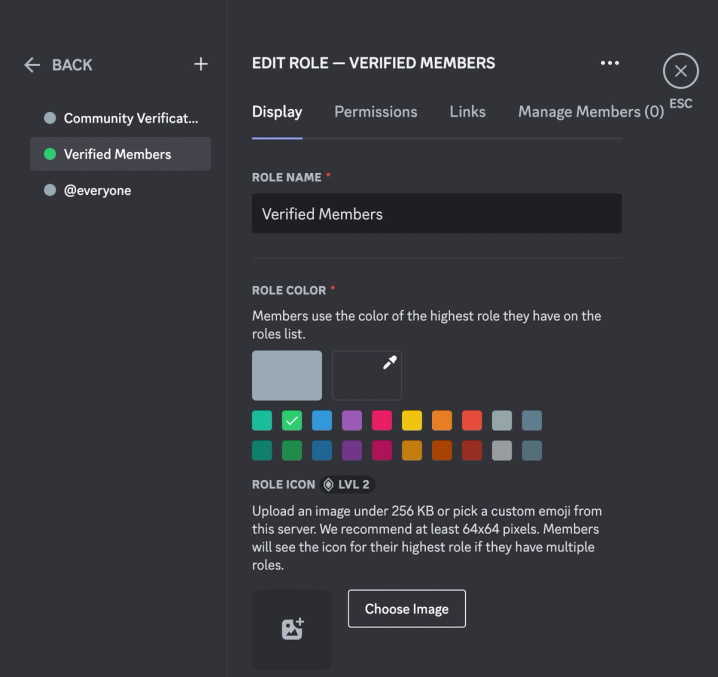The height and width of the screenshot is (677, 718).
Task: Choose the dark red color swatch
Action: [x=472, y=451]
